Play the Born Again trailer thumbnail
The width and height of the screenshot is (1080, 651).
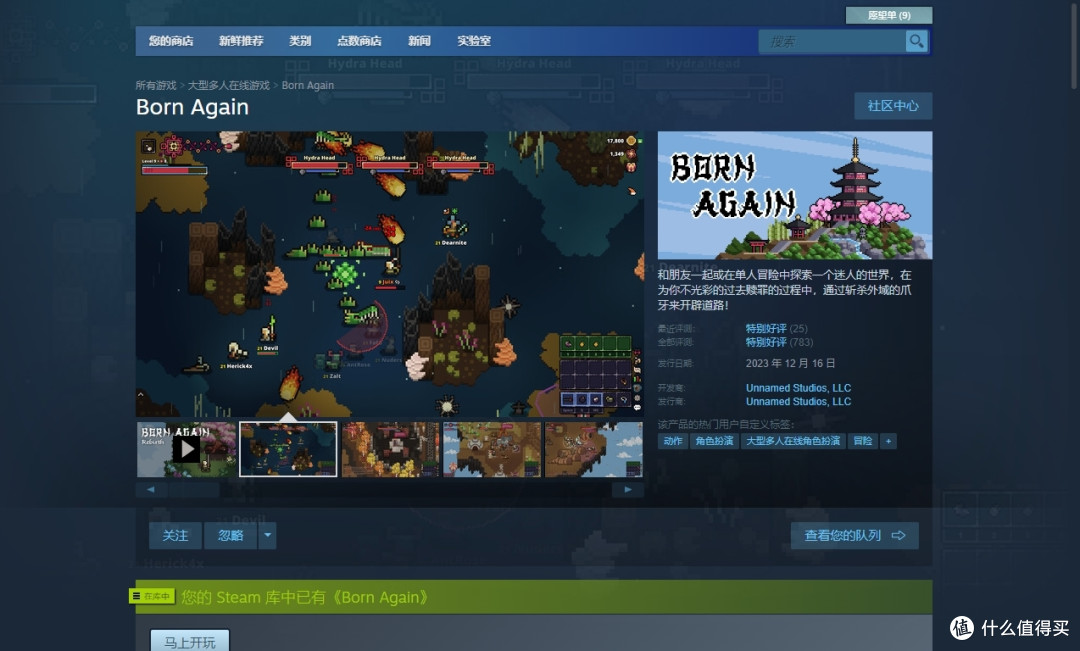pyautogui.click(x=186, y=449)
